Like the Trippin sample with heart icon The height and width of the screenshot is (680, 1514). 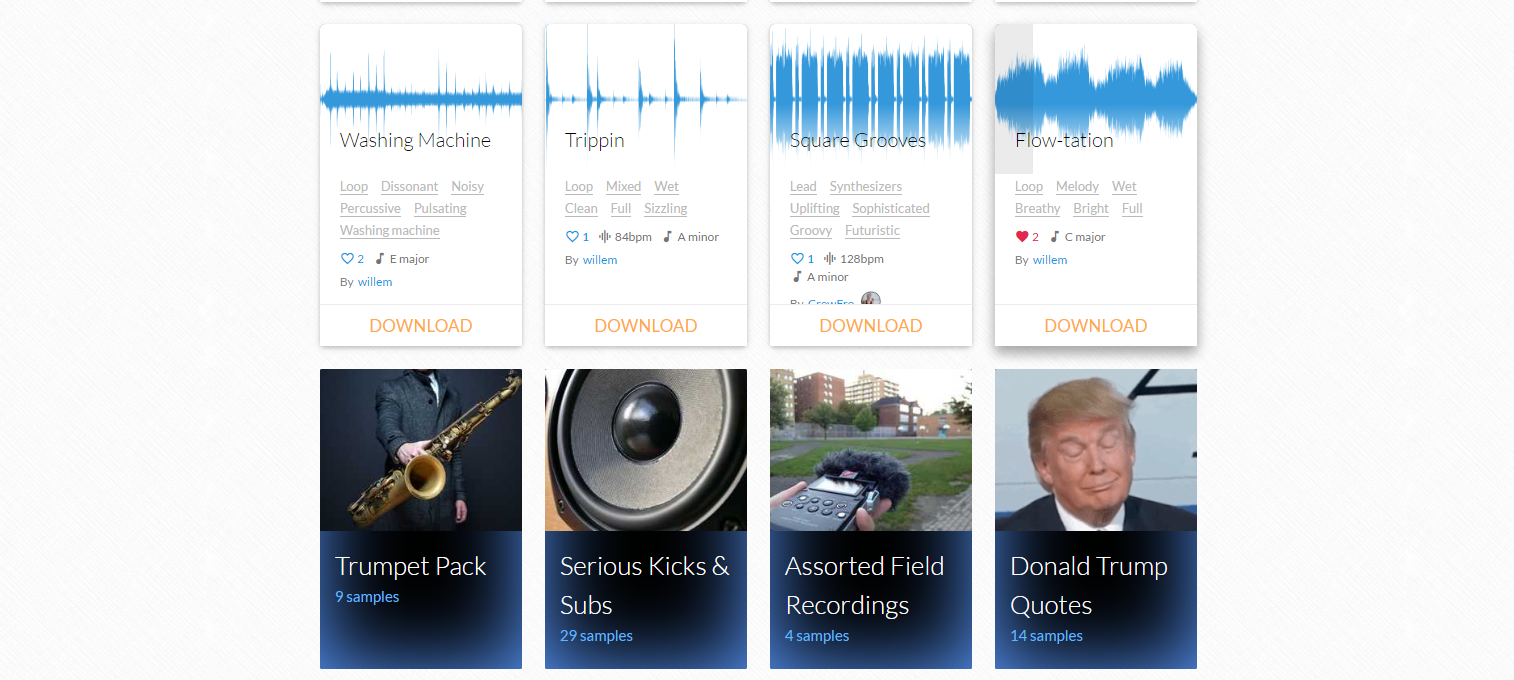572,237
